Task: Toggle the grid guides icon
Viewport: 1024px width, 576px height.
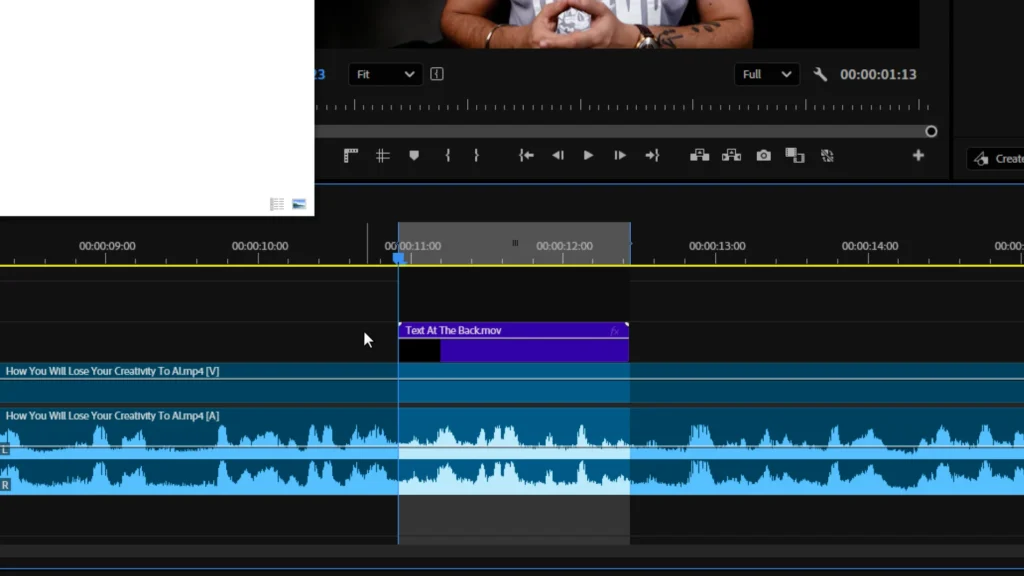Action: tap(383, 155)
